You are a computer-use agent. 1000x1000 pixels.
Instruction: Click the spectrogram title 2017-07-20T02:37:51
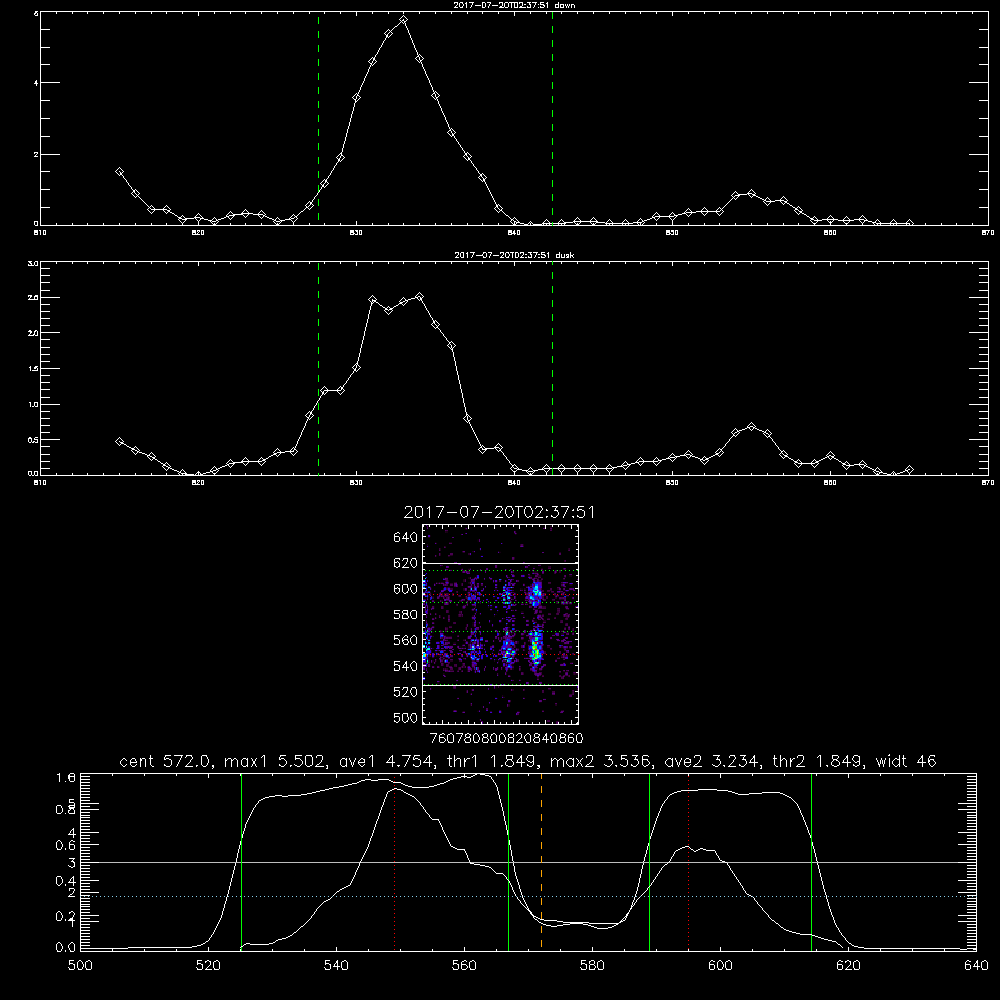(x=499, y=512)
